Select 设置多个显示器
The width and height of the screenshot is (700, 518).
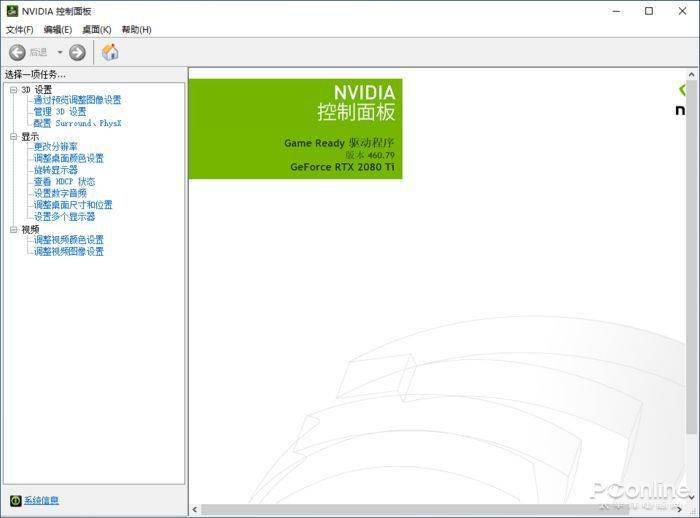65,216
